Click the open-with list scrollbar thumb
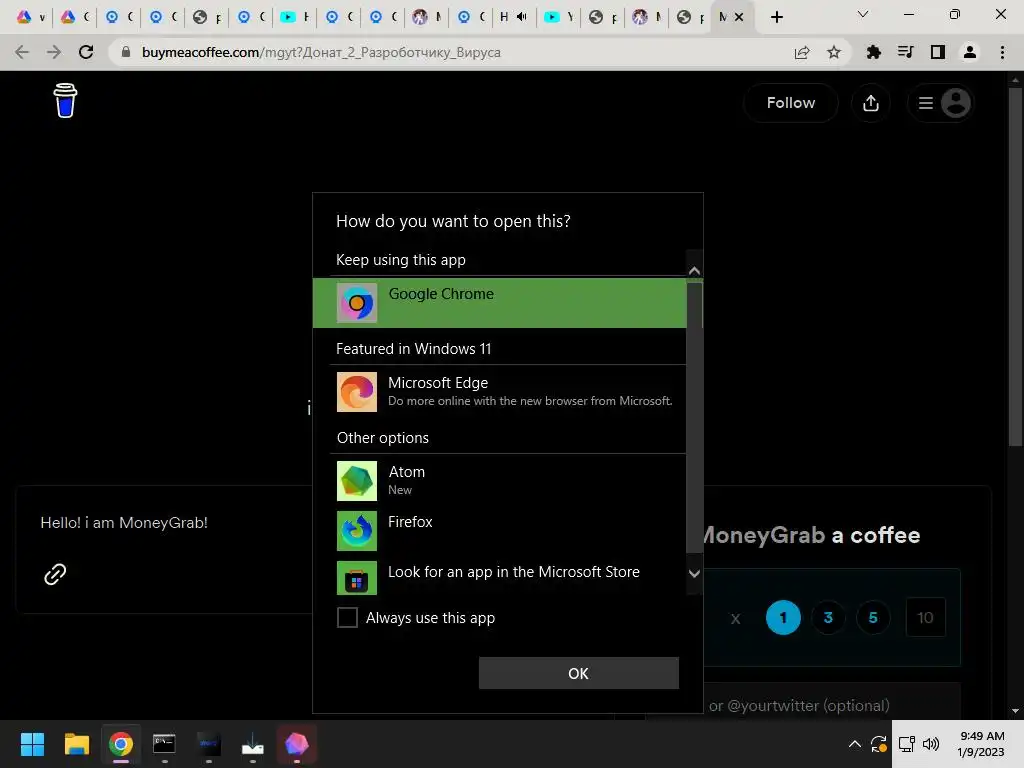This screenshot has width=1024, height=768. 694,418
